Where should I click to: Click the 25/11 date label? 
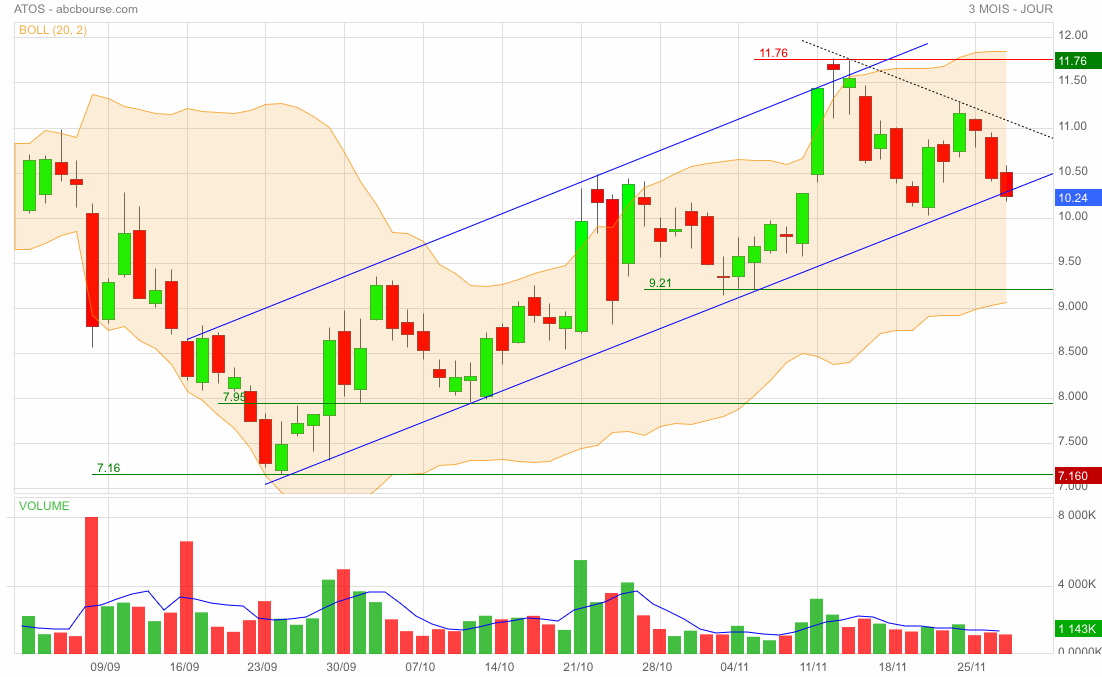pos(971,667)
